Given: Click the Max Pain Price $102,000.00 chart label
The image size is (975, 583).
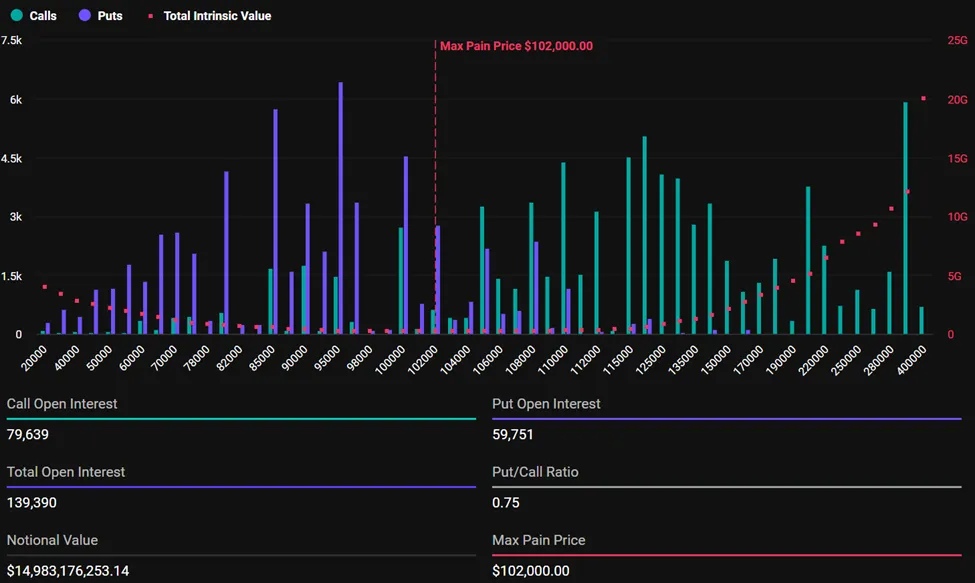Looking at the screenshot, I should [516, 46].
